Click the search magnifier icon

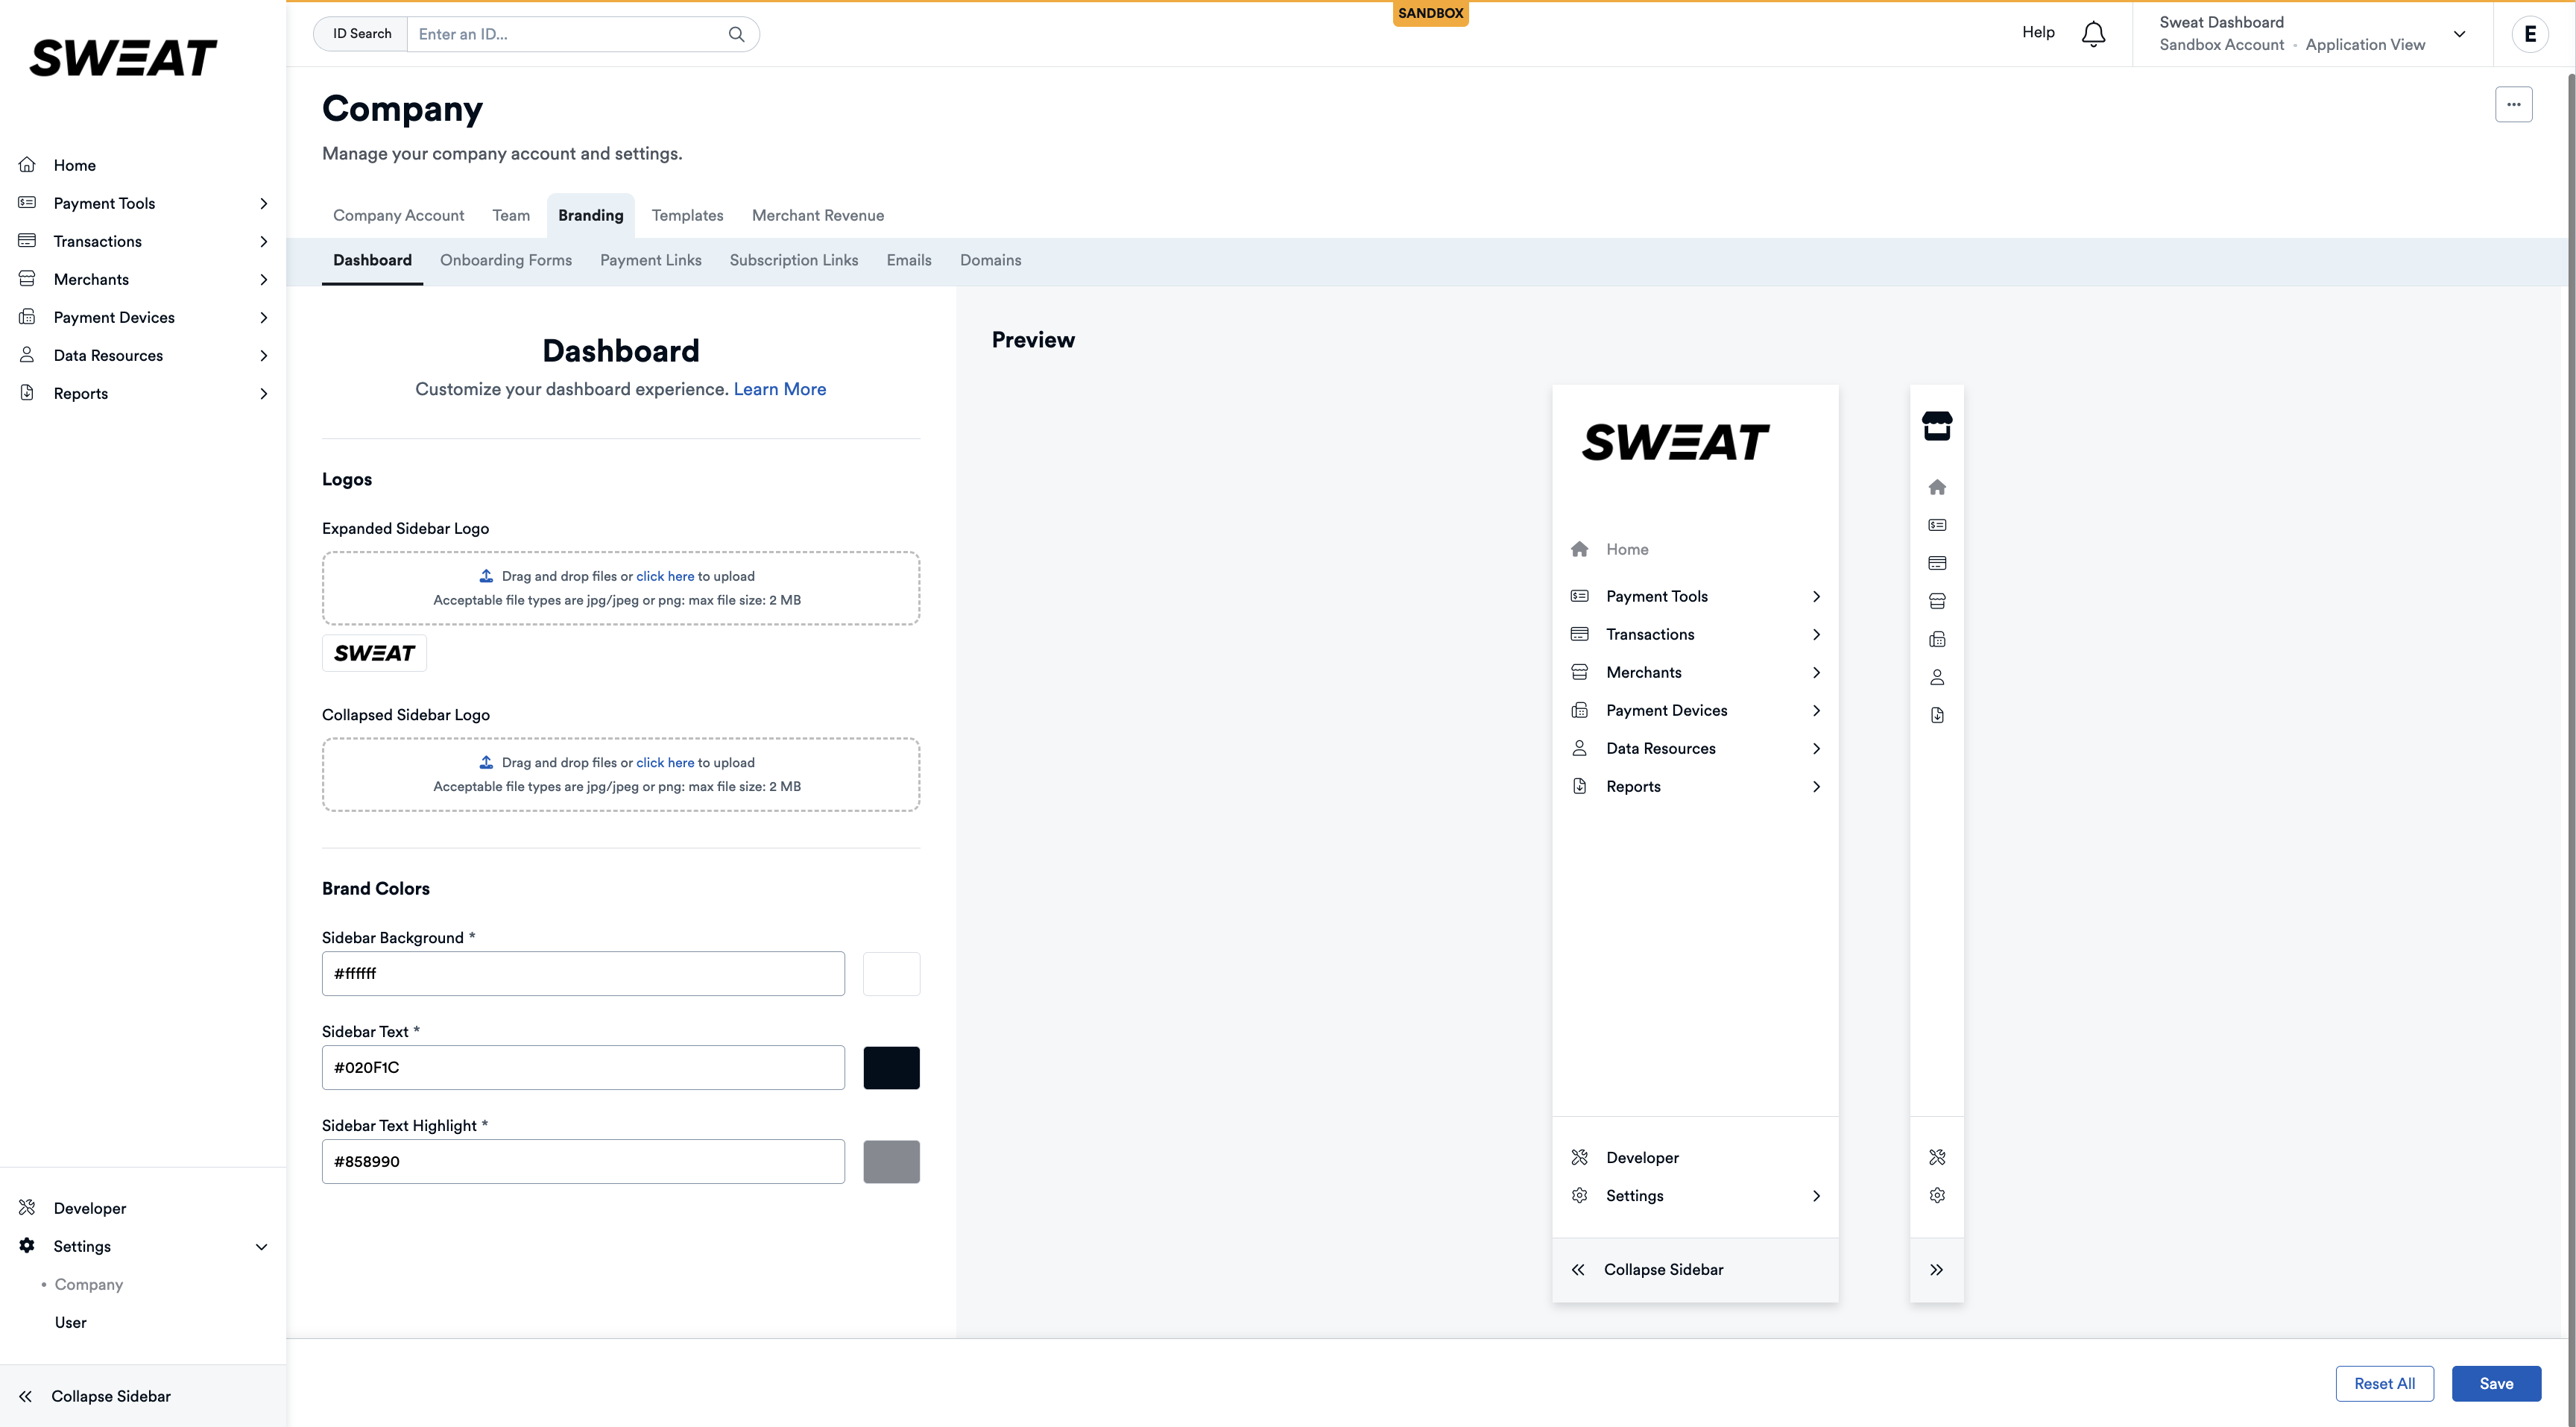tap(736, 34)
